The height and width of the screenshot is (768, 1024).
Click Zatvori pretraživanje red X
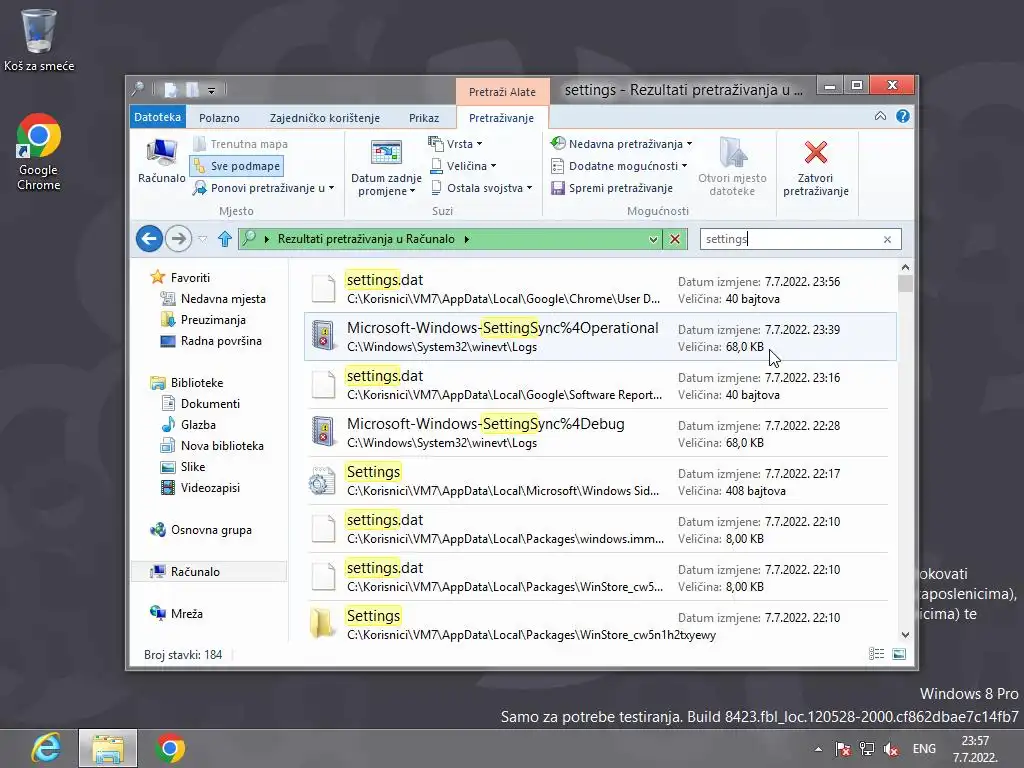tap(816, 153)
